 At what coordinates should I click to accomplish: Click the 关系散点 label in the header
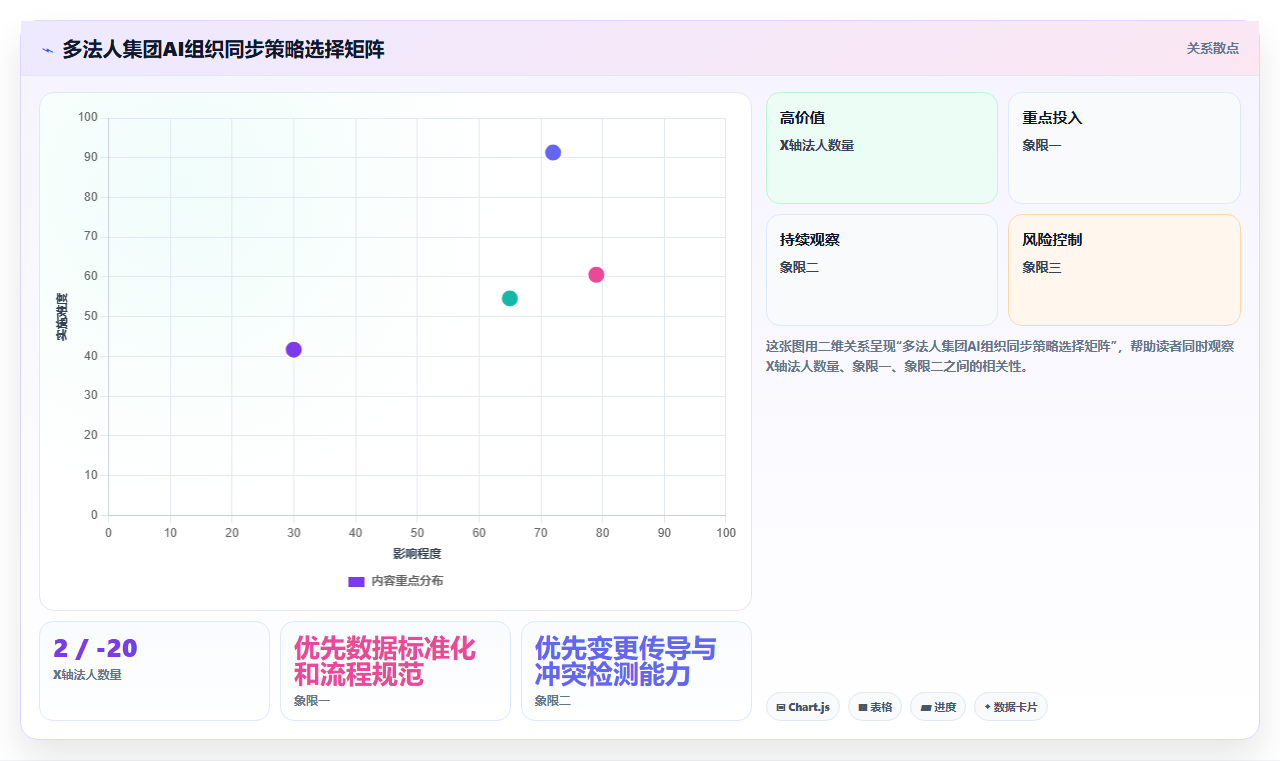pyautogui.click(x=1213, y=48)
